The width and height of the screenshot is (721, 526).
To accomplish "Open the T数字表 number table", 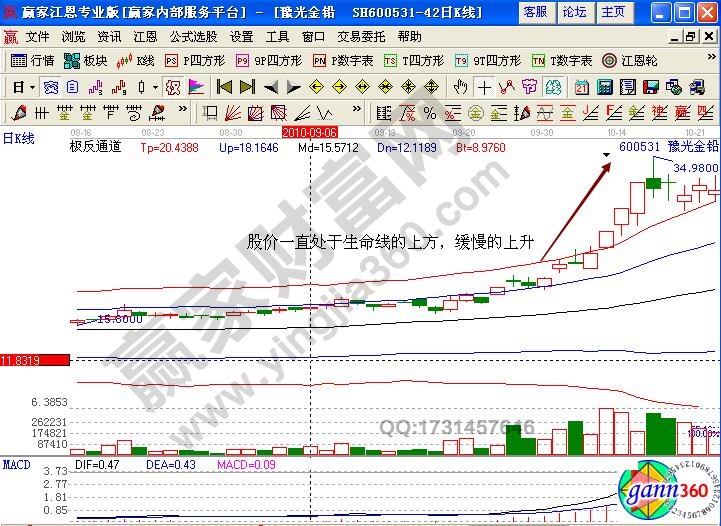I will (x=562, y=60).
